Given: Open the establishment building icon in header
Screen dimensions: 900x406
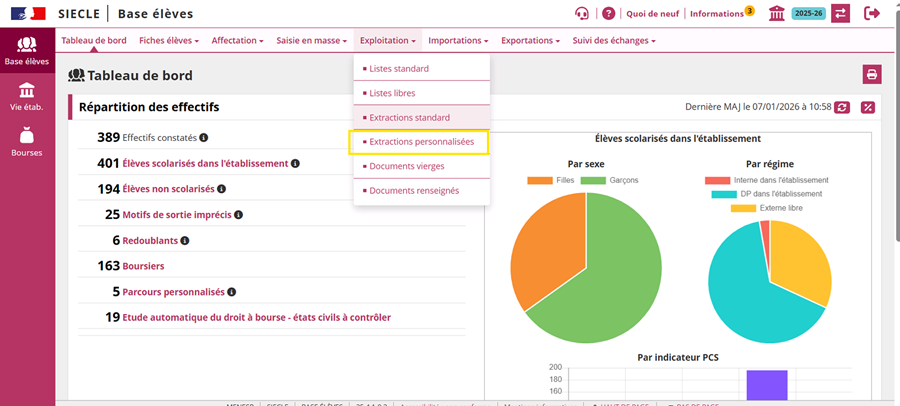Looking at the screenshot, I should point(777,13).
